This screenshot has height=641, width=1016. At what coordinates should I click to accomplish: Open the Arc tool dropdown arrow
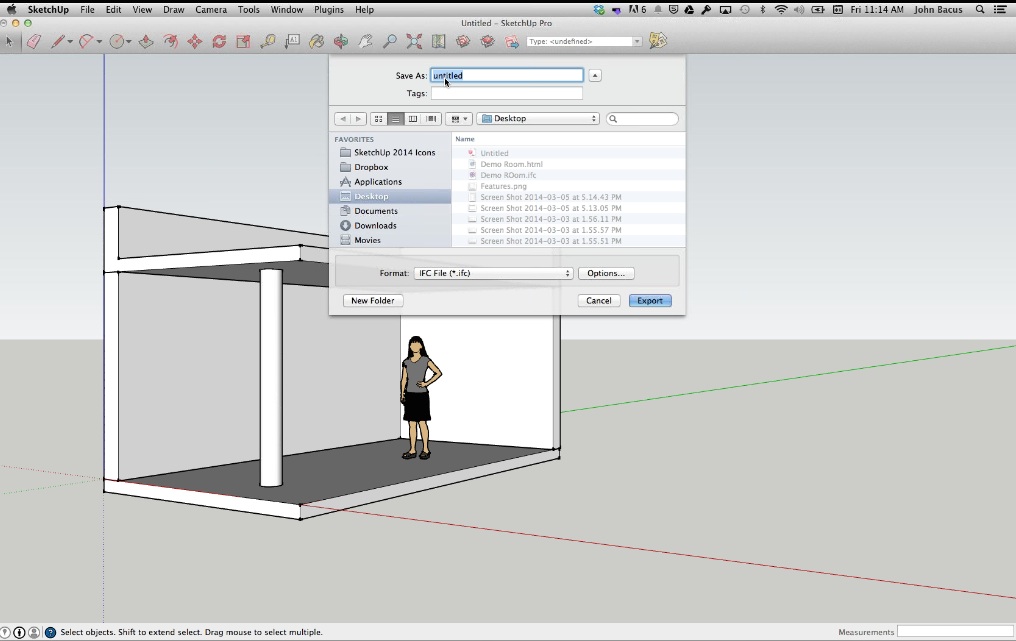[x=99, y=42]
